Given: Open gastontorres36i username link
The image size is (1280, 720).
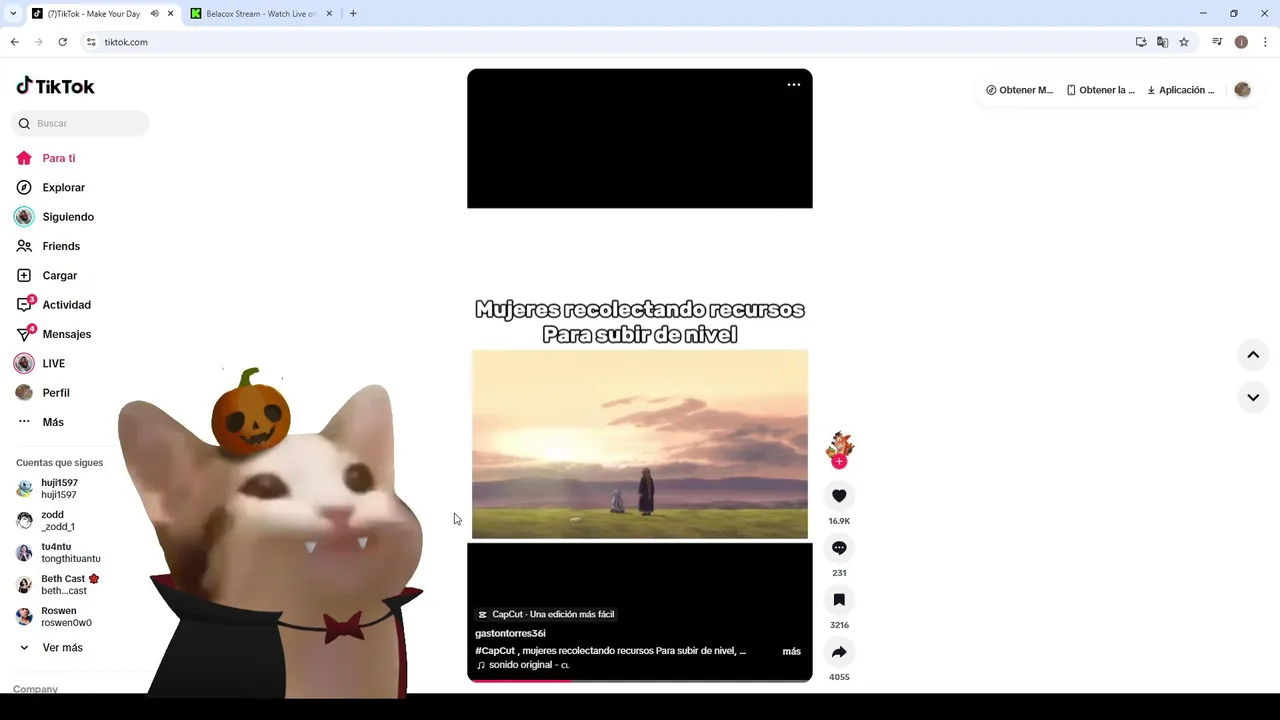Looking at the screenshot, I should [510, 633].
